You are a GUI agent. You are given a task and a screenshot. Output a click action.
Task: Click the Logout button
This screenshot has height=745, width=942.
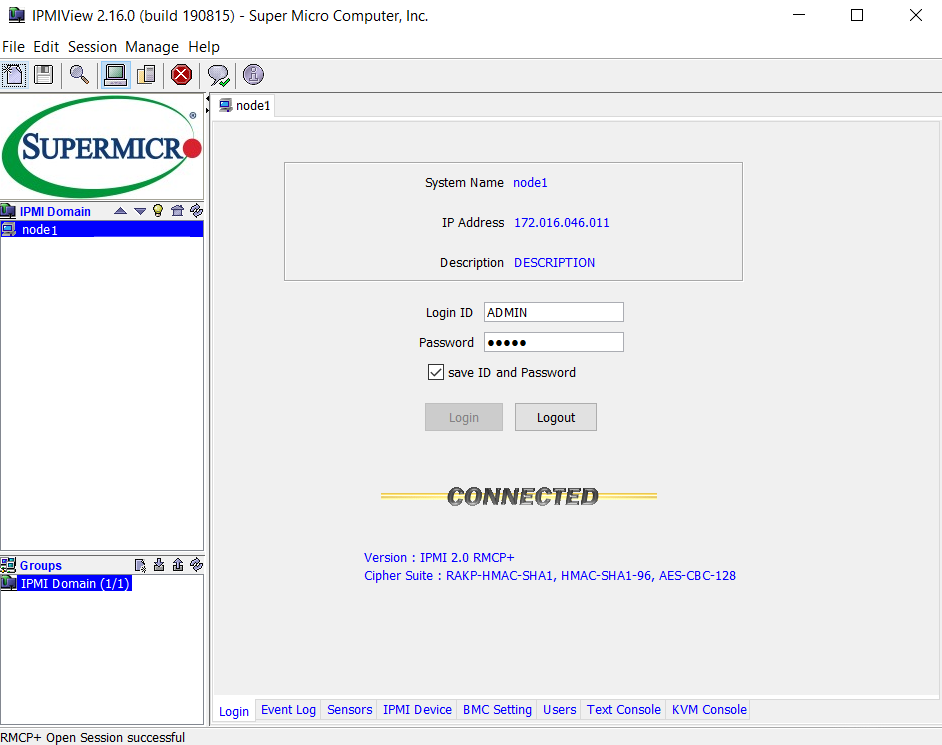click(556, 417)
